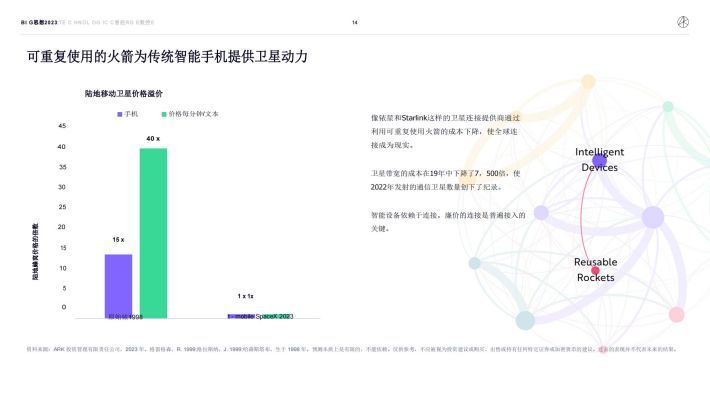Click the 资料来源 footnote at the bottom

coord(351,349)
